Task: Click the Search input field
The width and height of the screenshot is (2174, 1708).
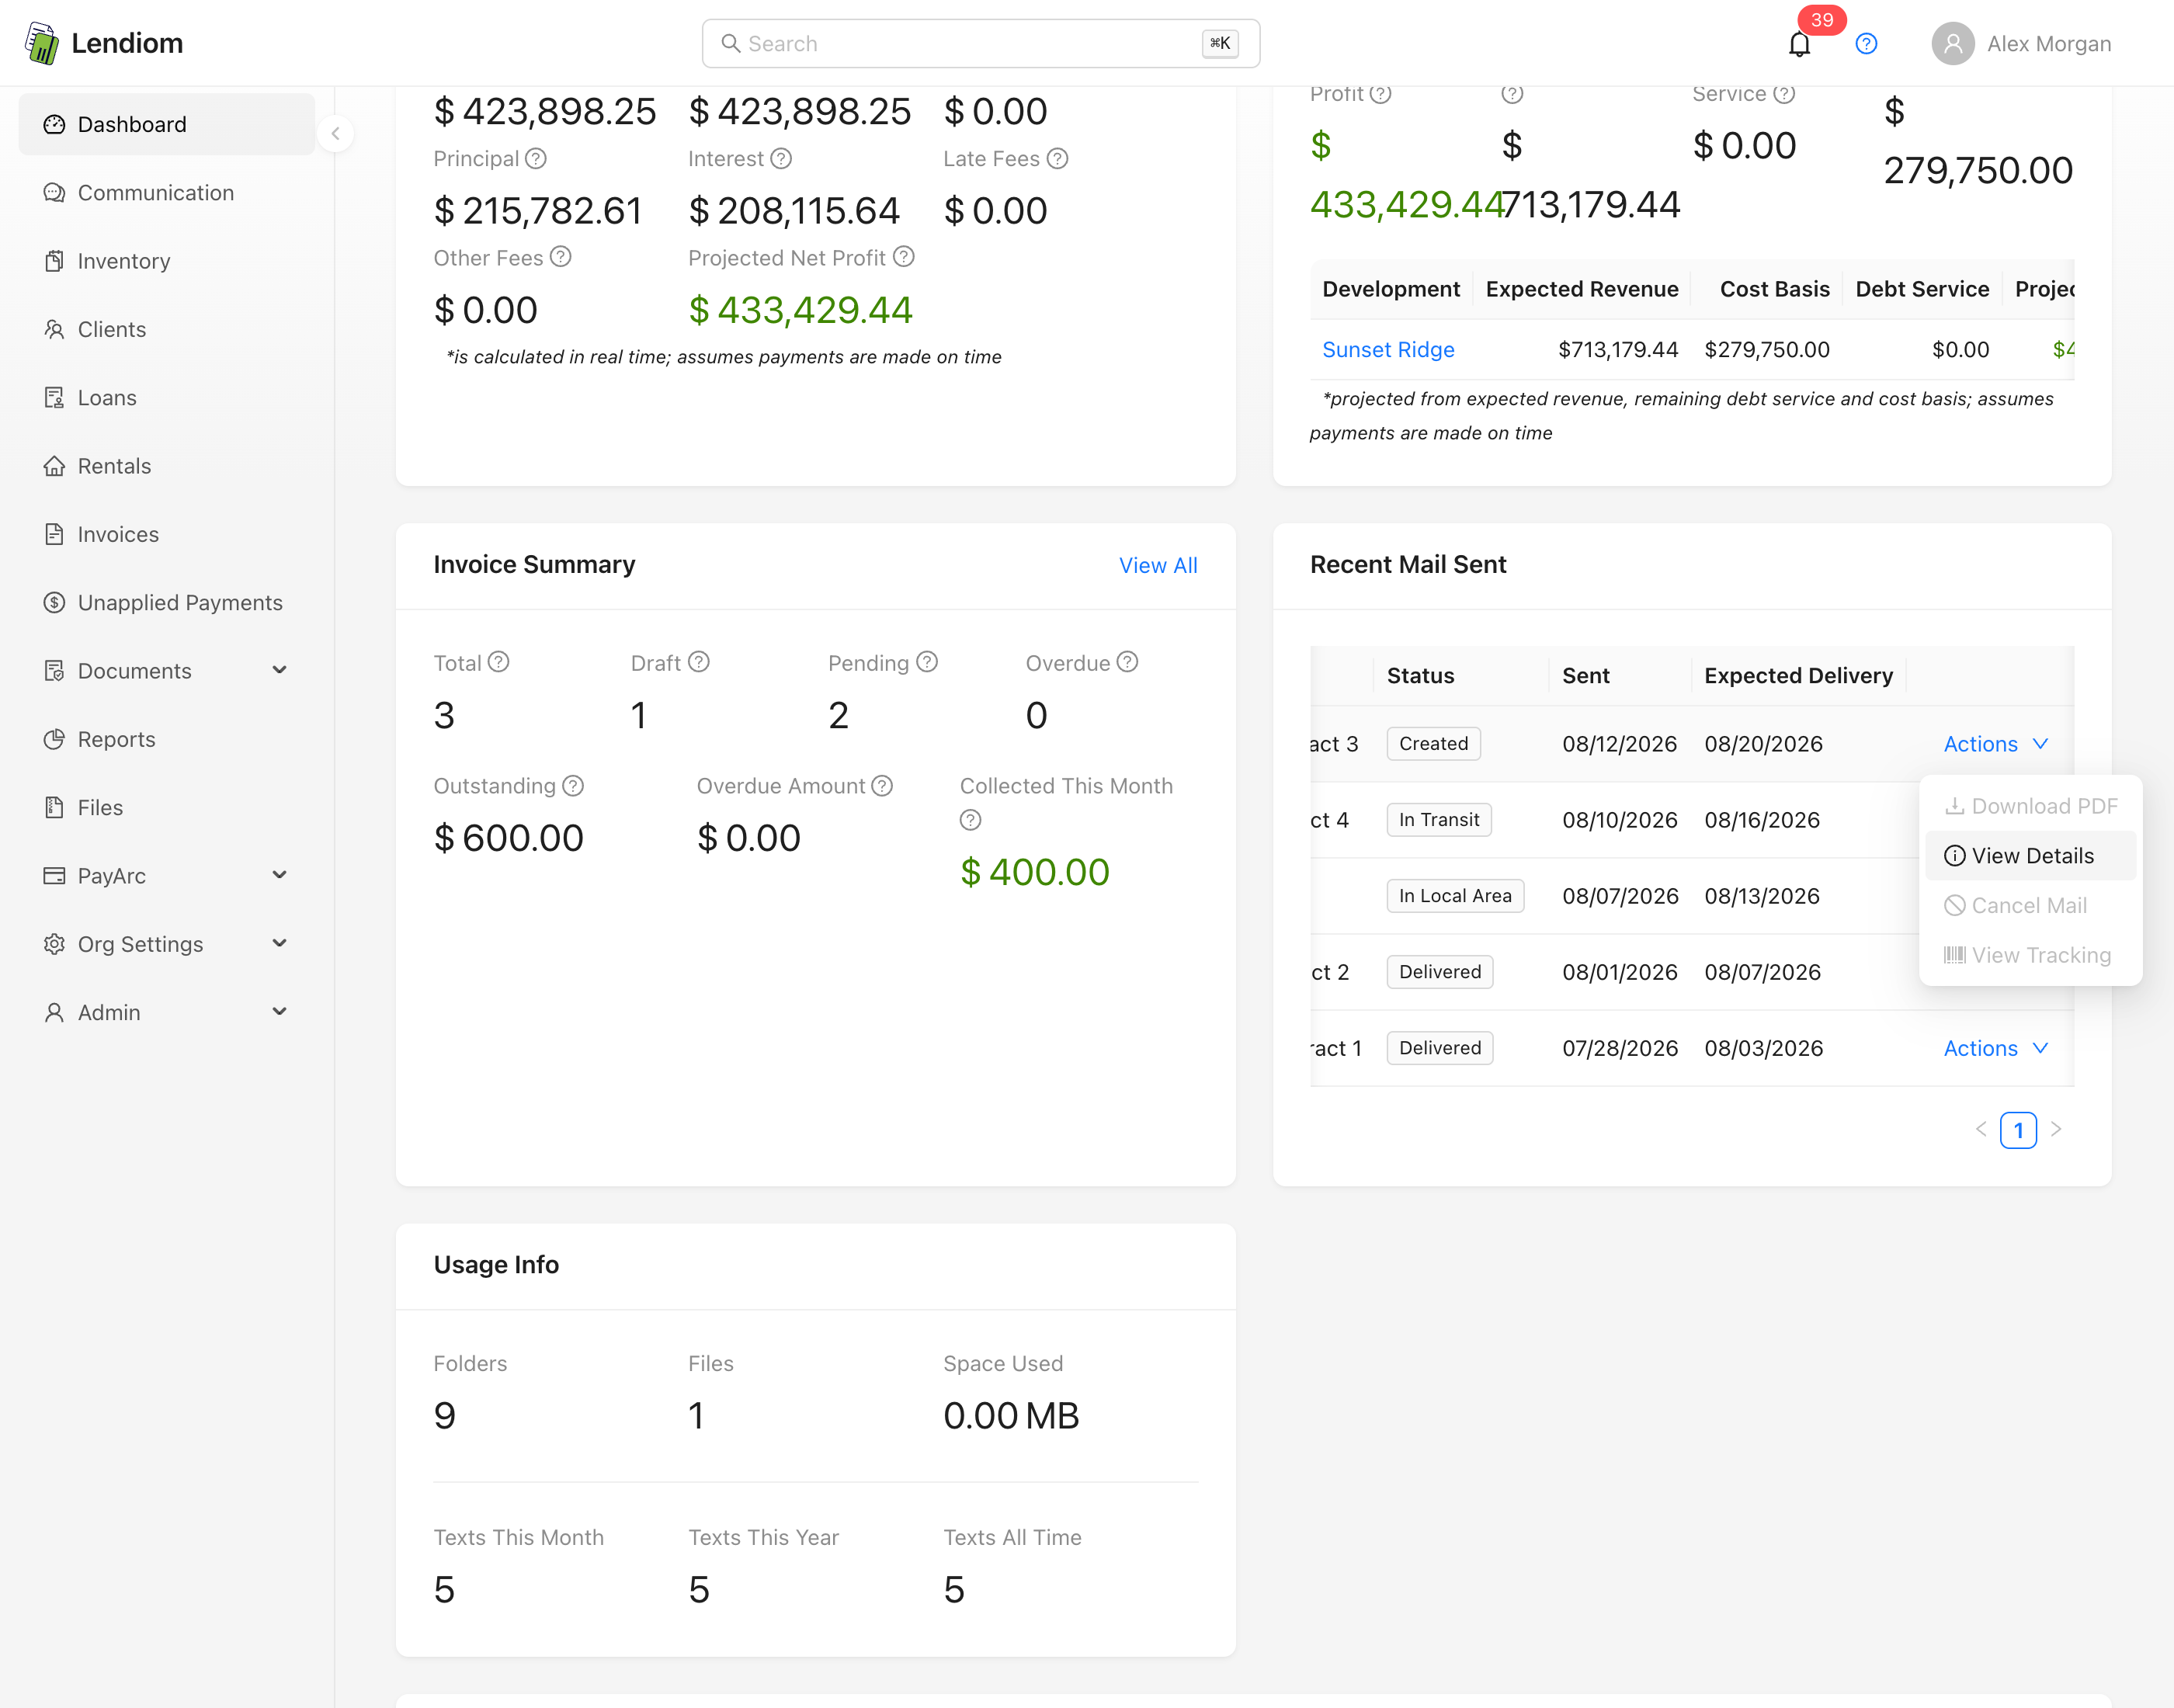Action: [x=980, y=44]
